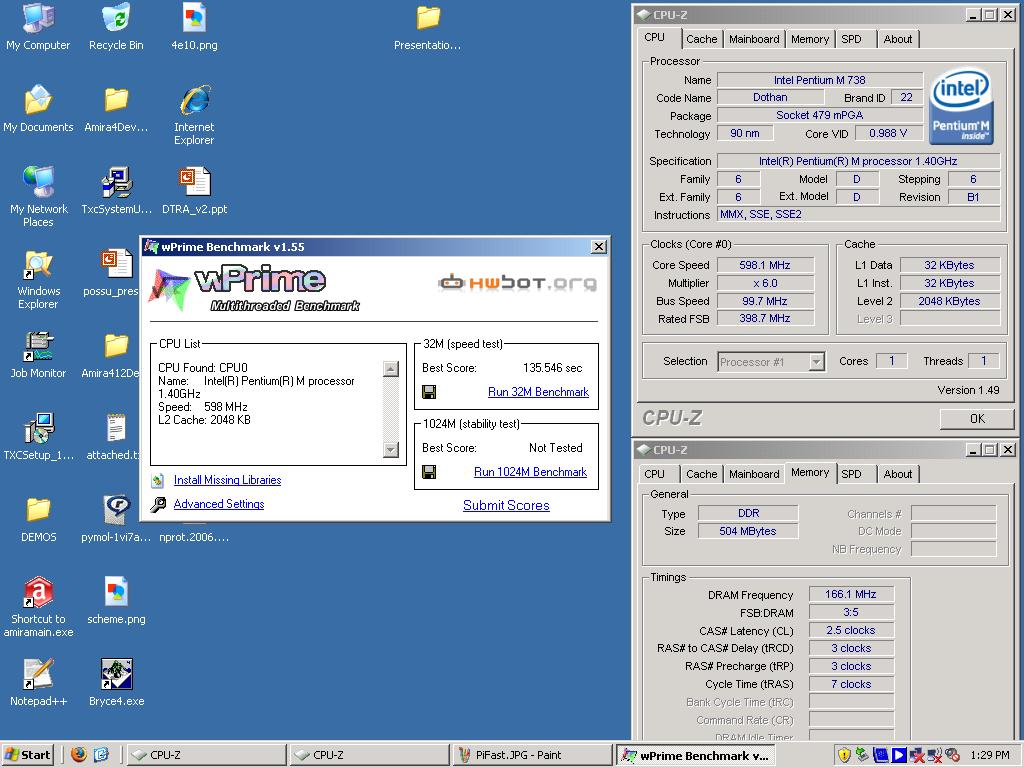
Task: Click the Intel Pentium M logo in CPU-Z
Action: point(960,107)
